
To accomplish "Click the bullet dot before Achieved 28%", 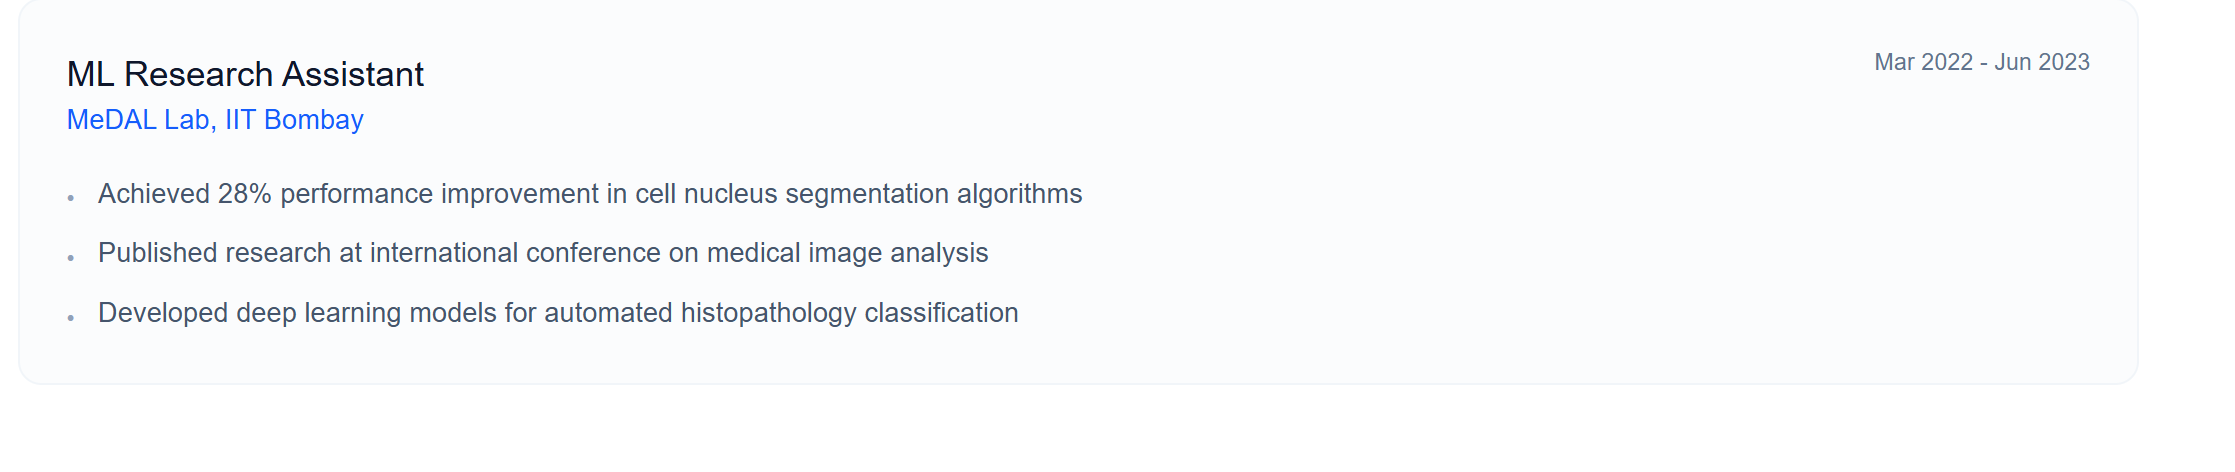I will tap(71, 198).
